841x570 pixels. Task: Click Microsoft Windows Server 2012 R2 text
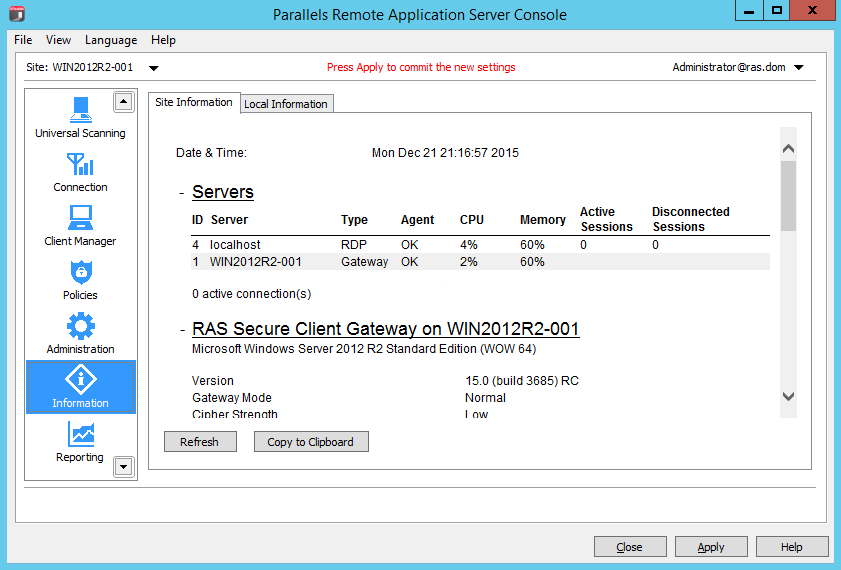click(364, 349)
